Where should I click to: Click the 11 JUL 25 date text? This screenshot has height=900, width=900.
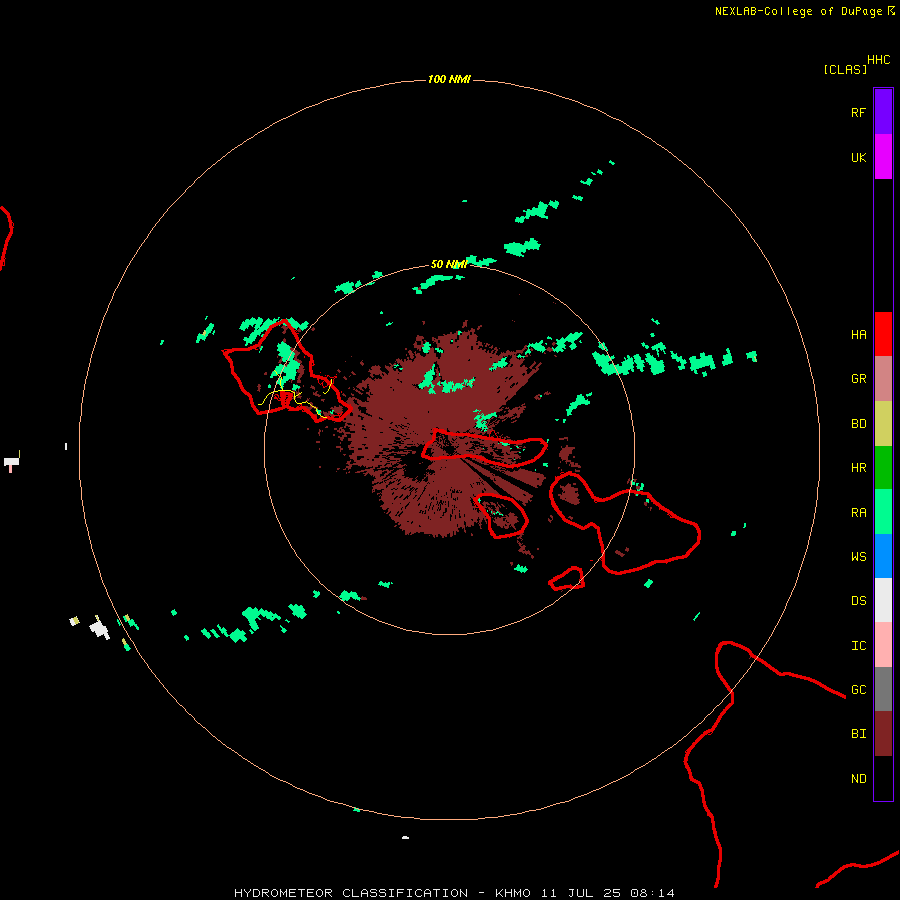pyautogui.click(x=581, y=893)
